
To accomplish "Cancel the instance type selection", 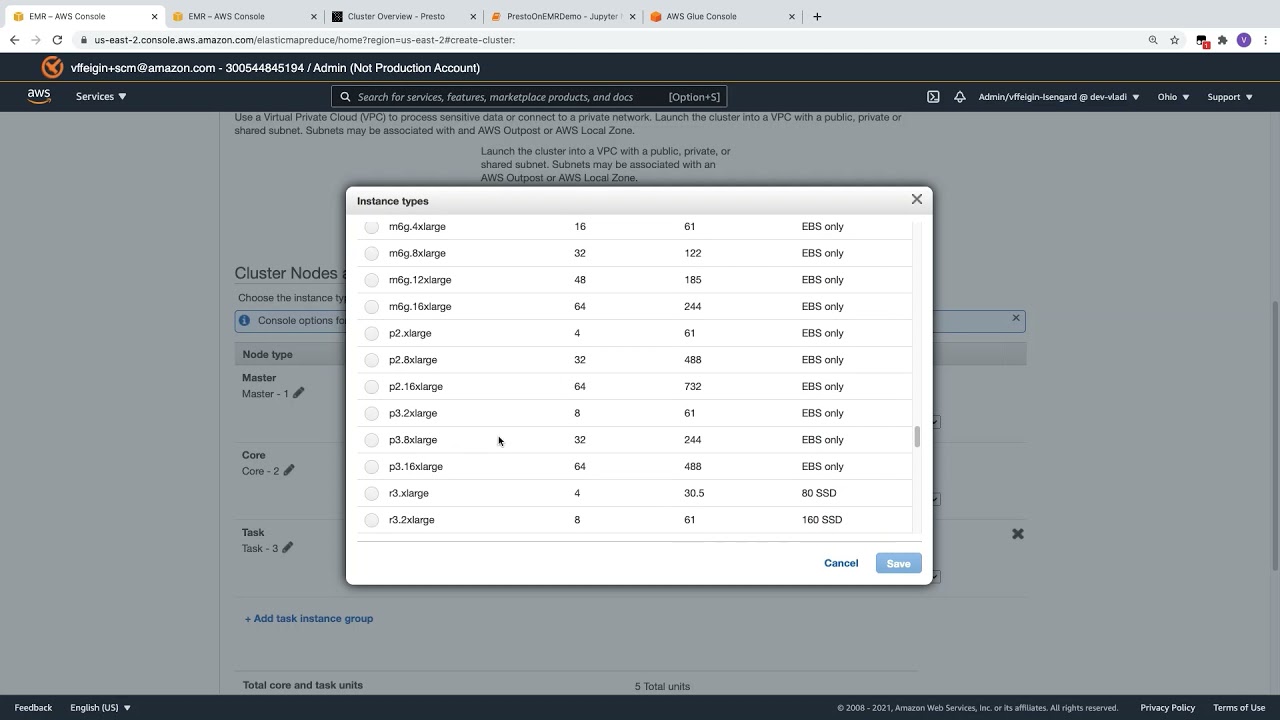I will coord(841,563).
